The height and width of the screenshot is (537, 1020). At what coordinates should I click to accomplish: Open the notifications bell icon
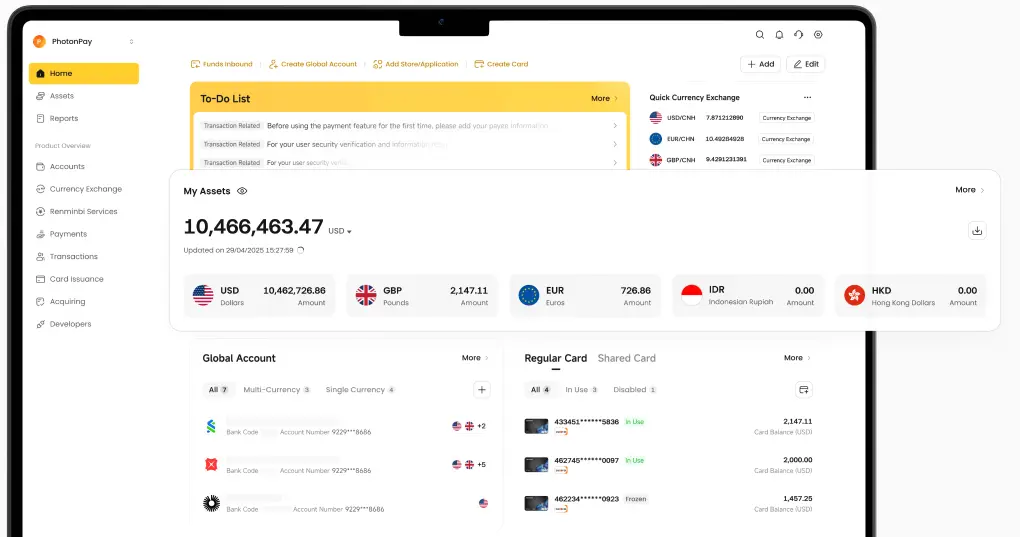tap(779, 34)
